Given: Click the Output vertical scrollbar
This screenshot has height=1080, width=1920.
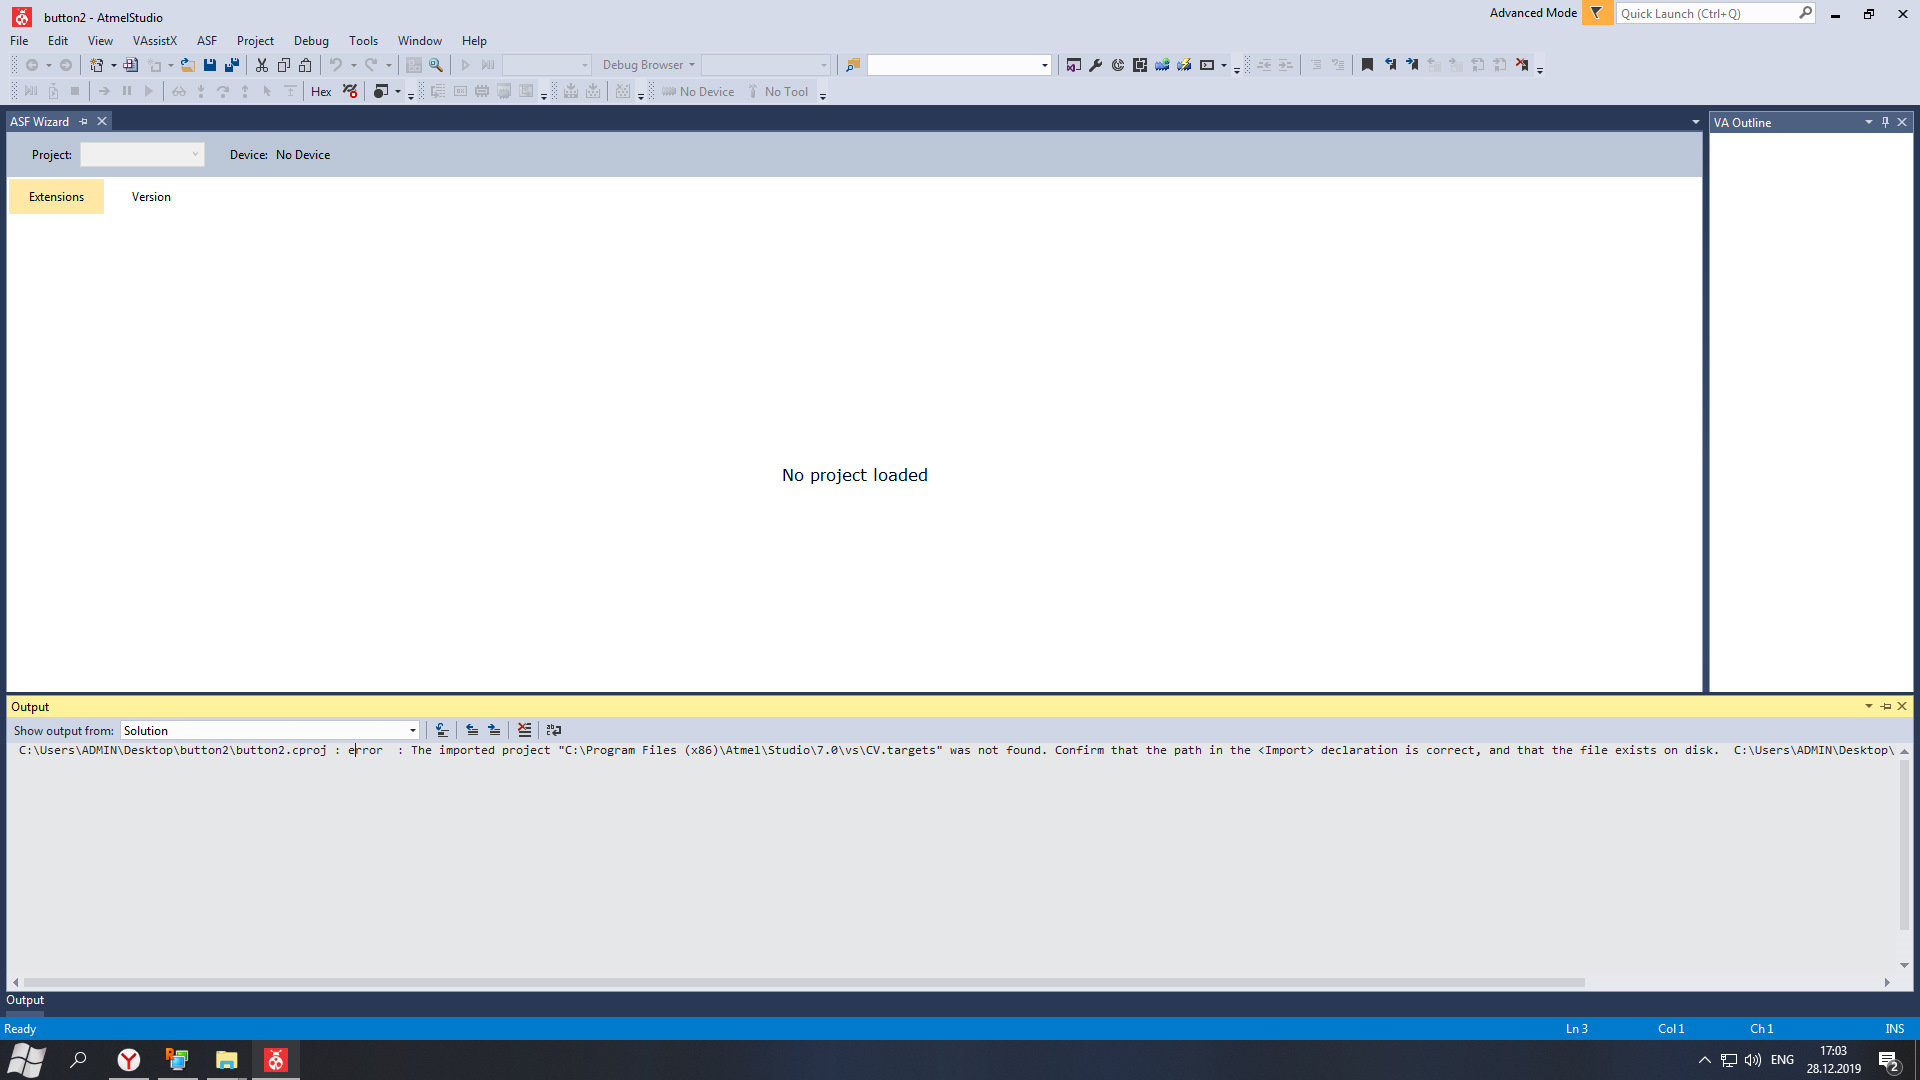Looking at the screenshot, I should click(1904, 845).
